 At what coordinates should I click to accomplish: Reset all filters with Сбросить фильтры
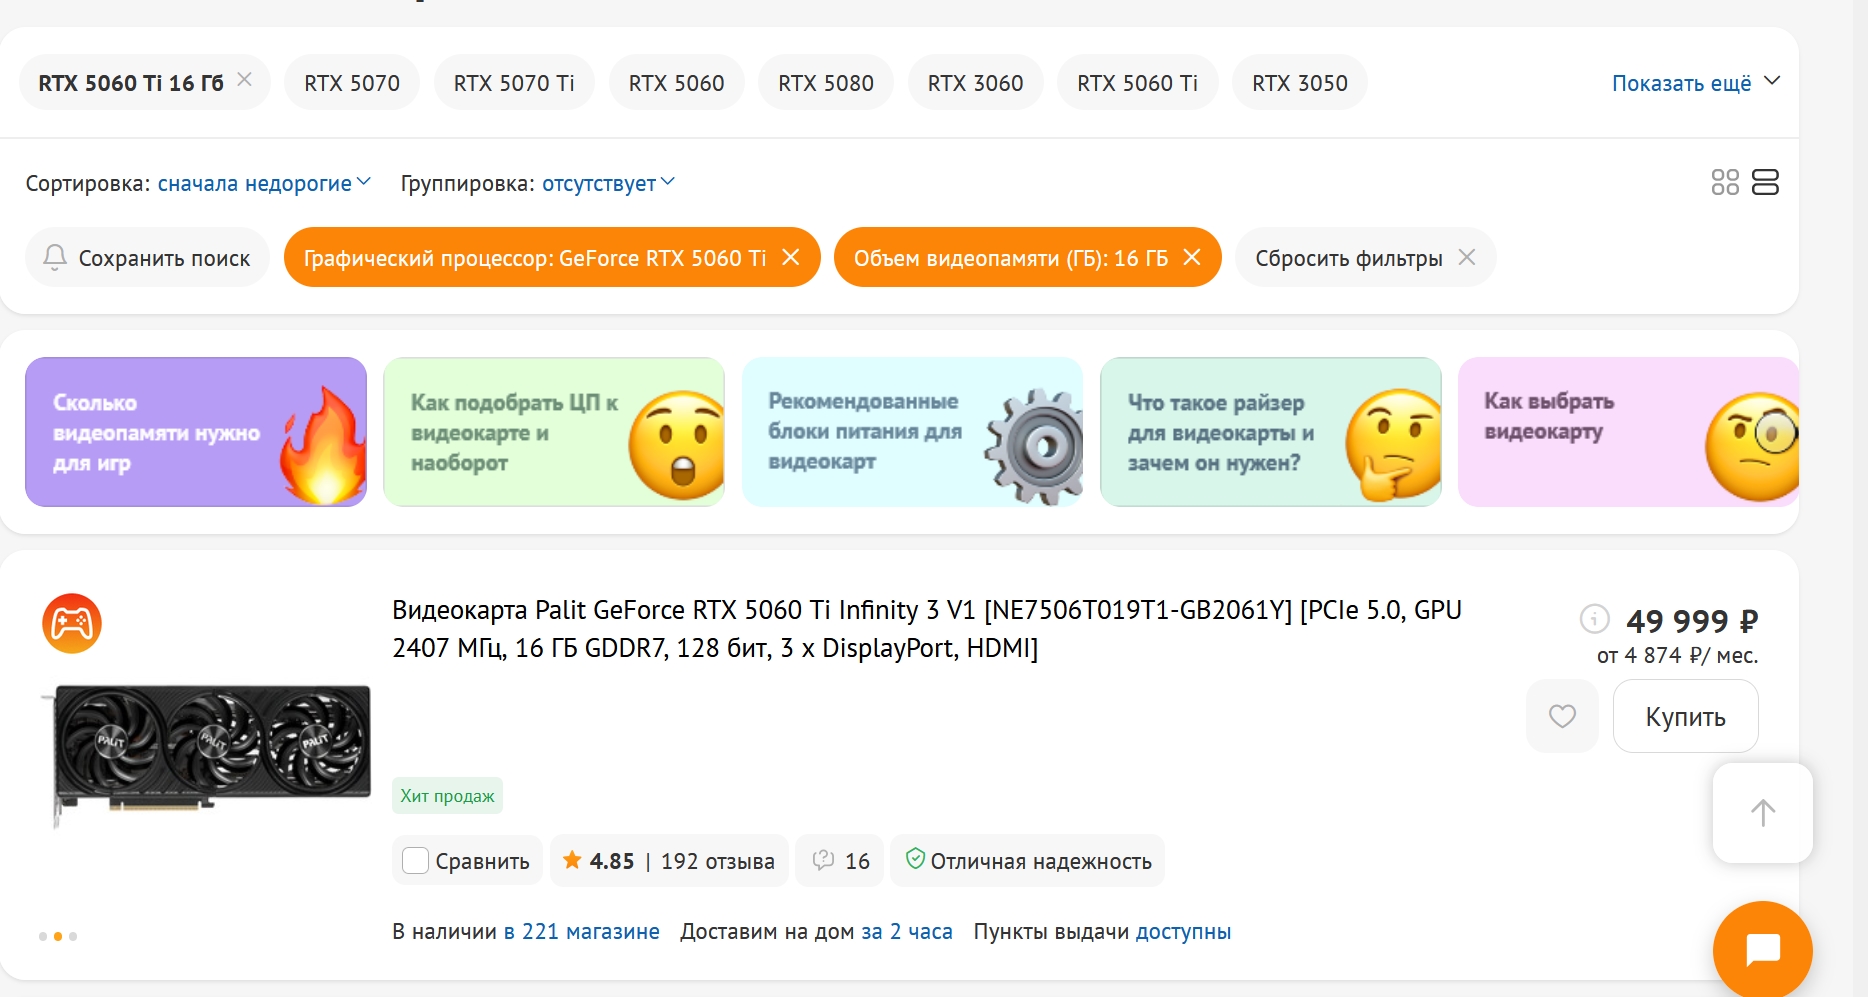pos(1366,258)
